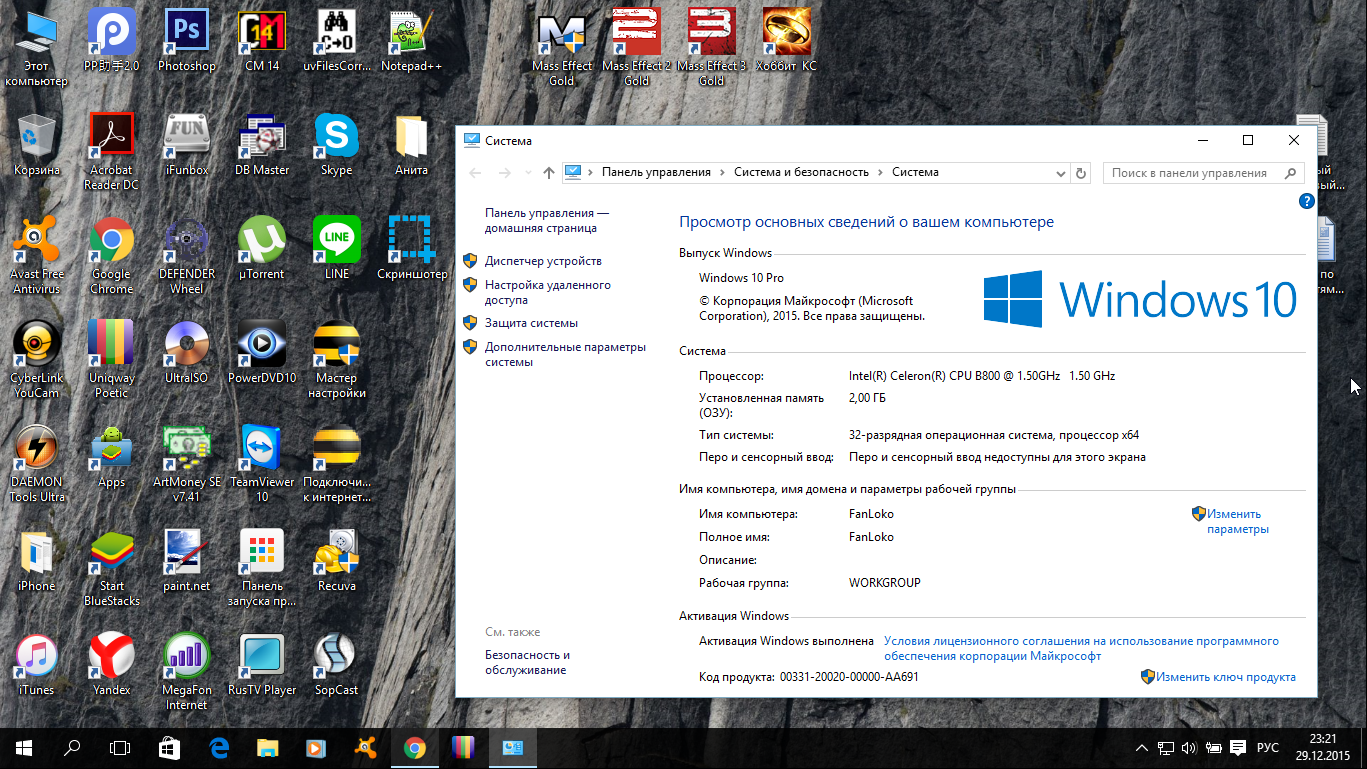Viewport: 1367px width, 769px height.
Task: Switch input language via 'РУС' indicator
Action: 1267,747
